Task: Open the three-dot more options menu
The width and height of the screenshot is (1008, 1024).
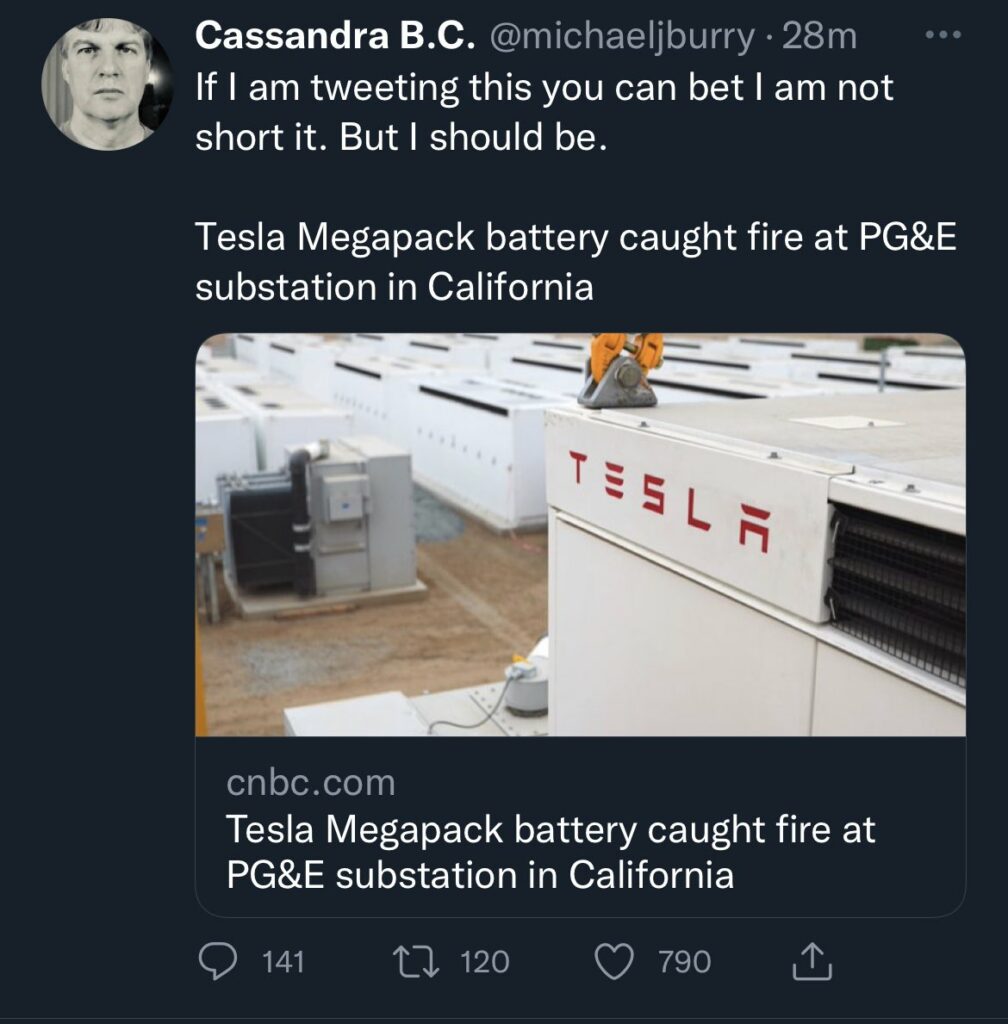Action: 943,36
